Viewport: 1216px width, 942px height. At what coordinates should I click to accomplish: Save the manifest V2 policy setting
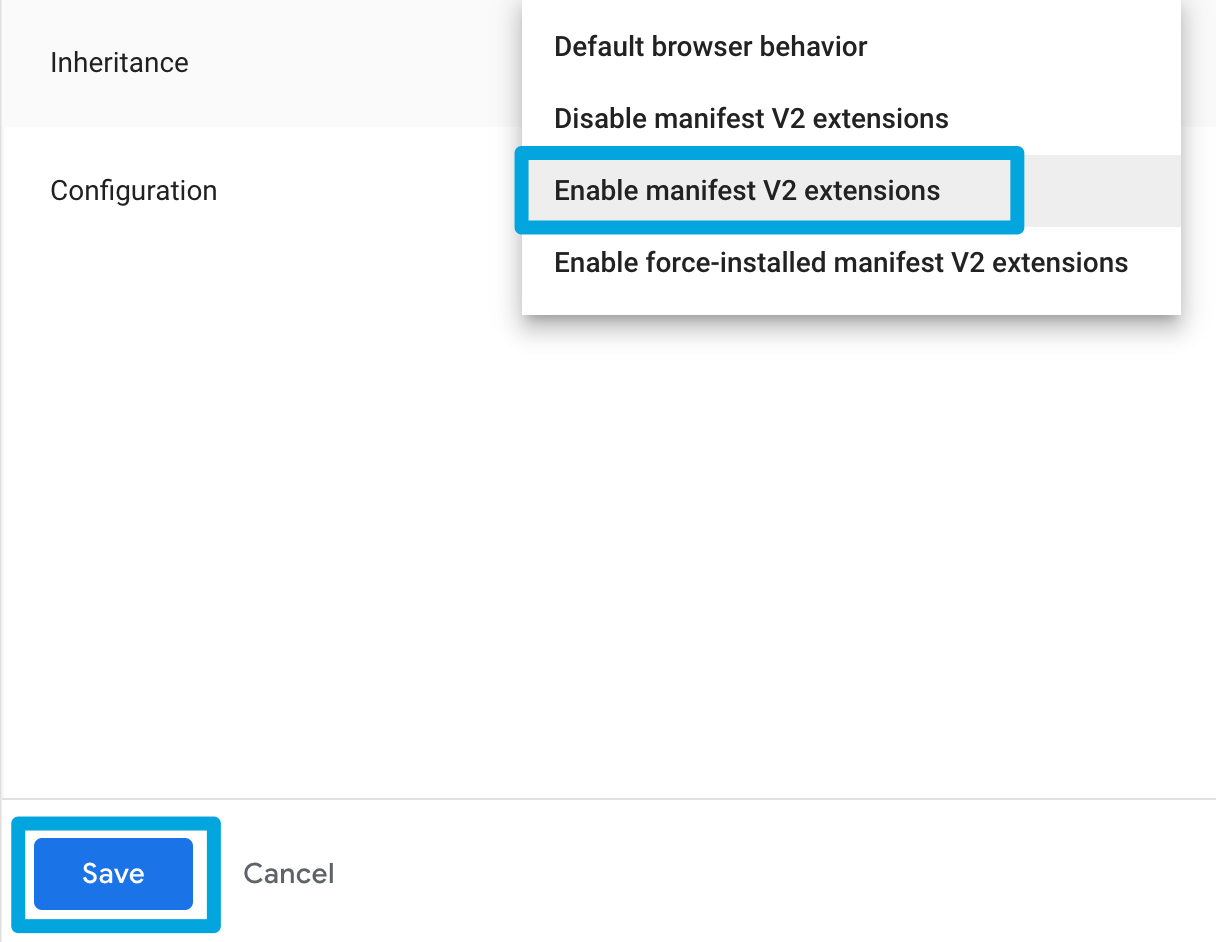point(113,874)
